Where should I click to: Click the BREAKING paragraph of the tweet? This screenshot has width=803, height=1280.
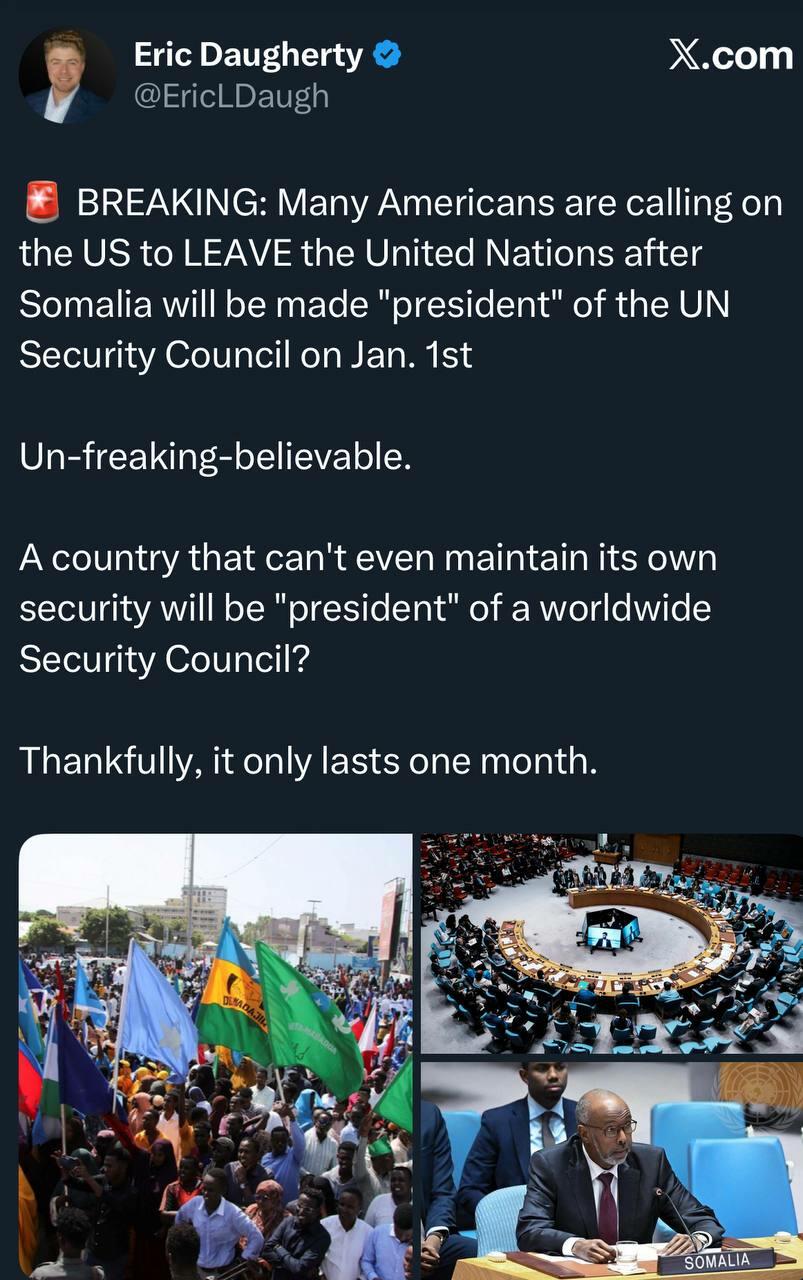click(400, 279)
